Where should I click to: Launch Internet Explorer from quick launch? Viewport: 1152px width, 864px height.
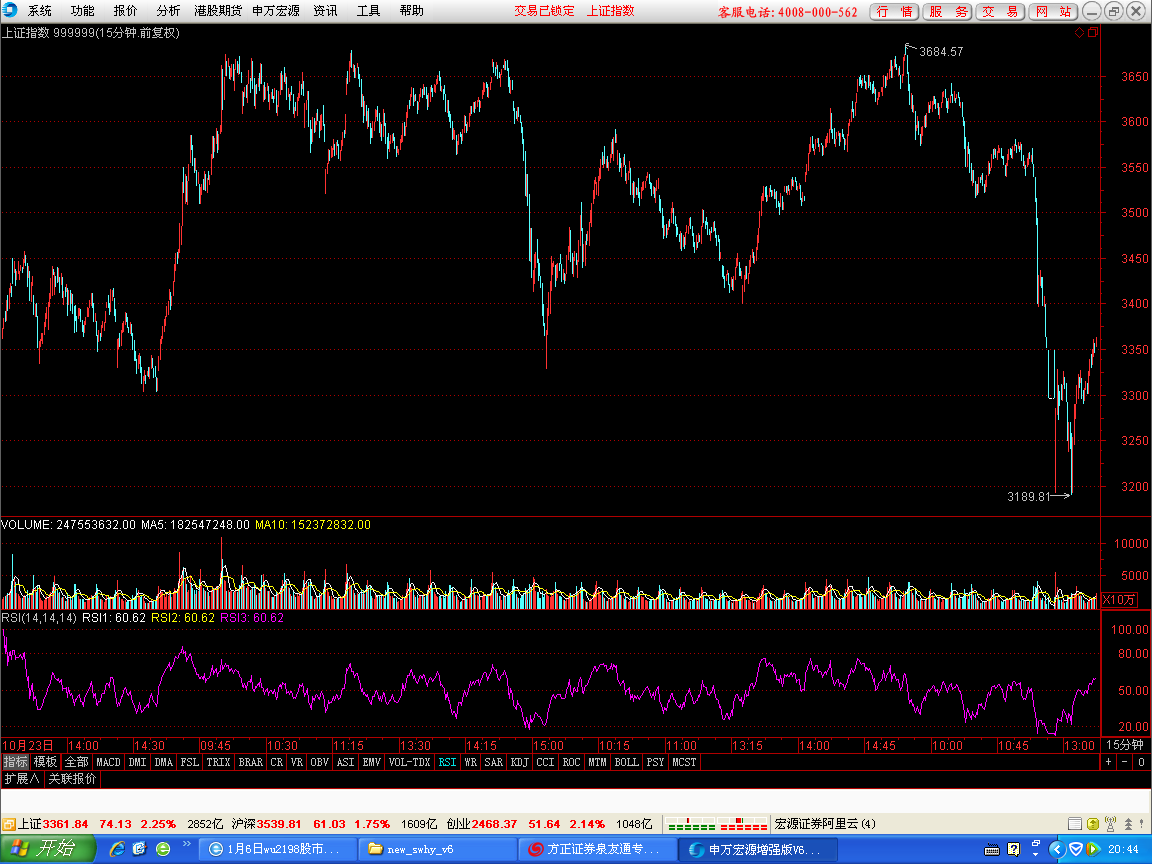click(x=117, y=849)
